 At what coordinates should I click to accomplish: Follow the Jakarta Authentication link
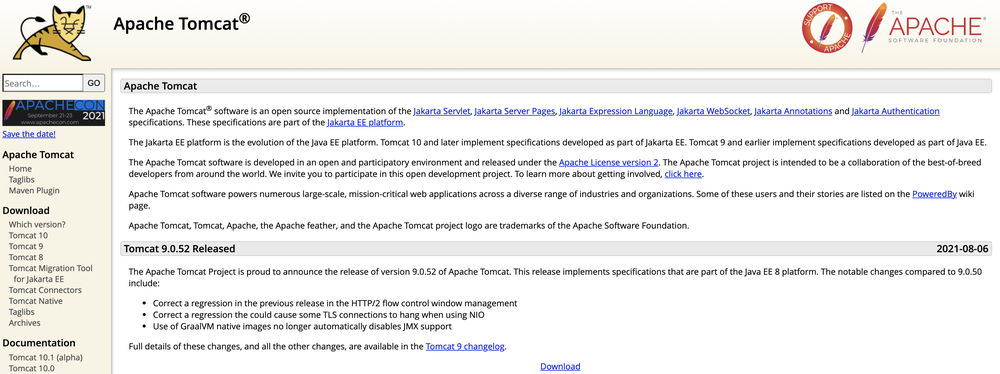click(x=895, y=111)
